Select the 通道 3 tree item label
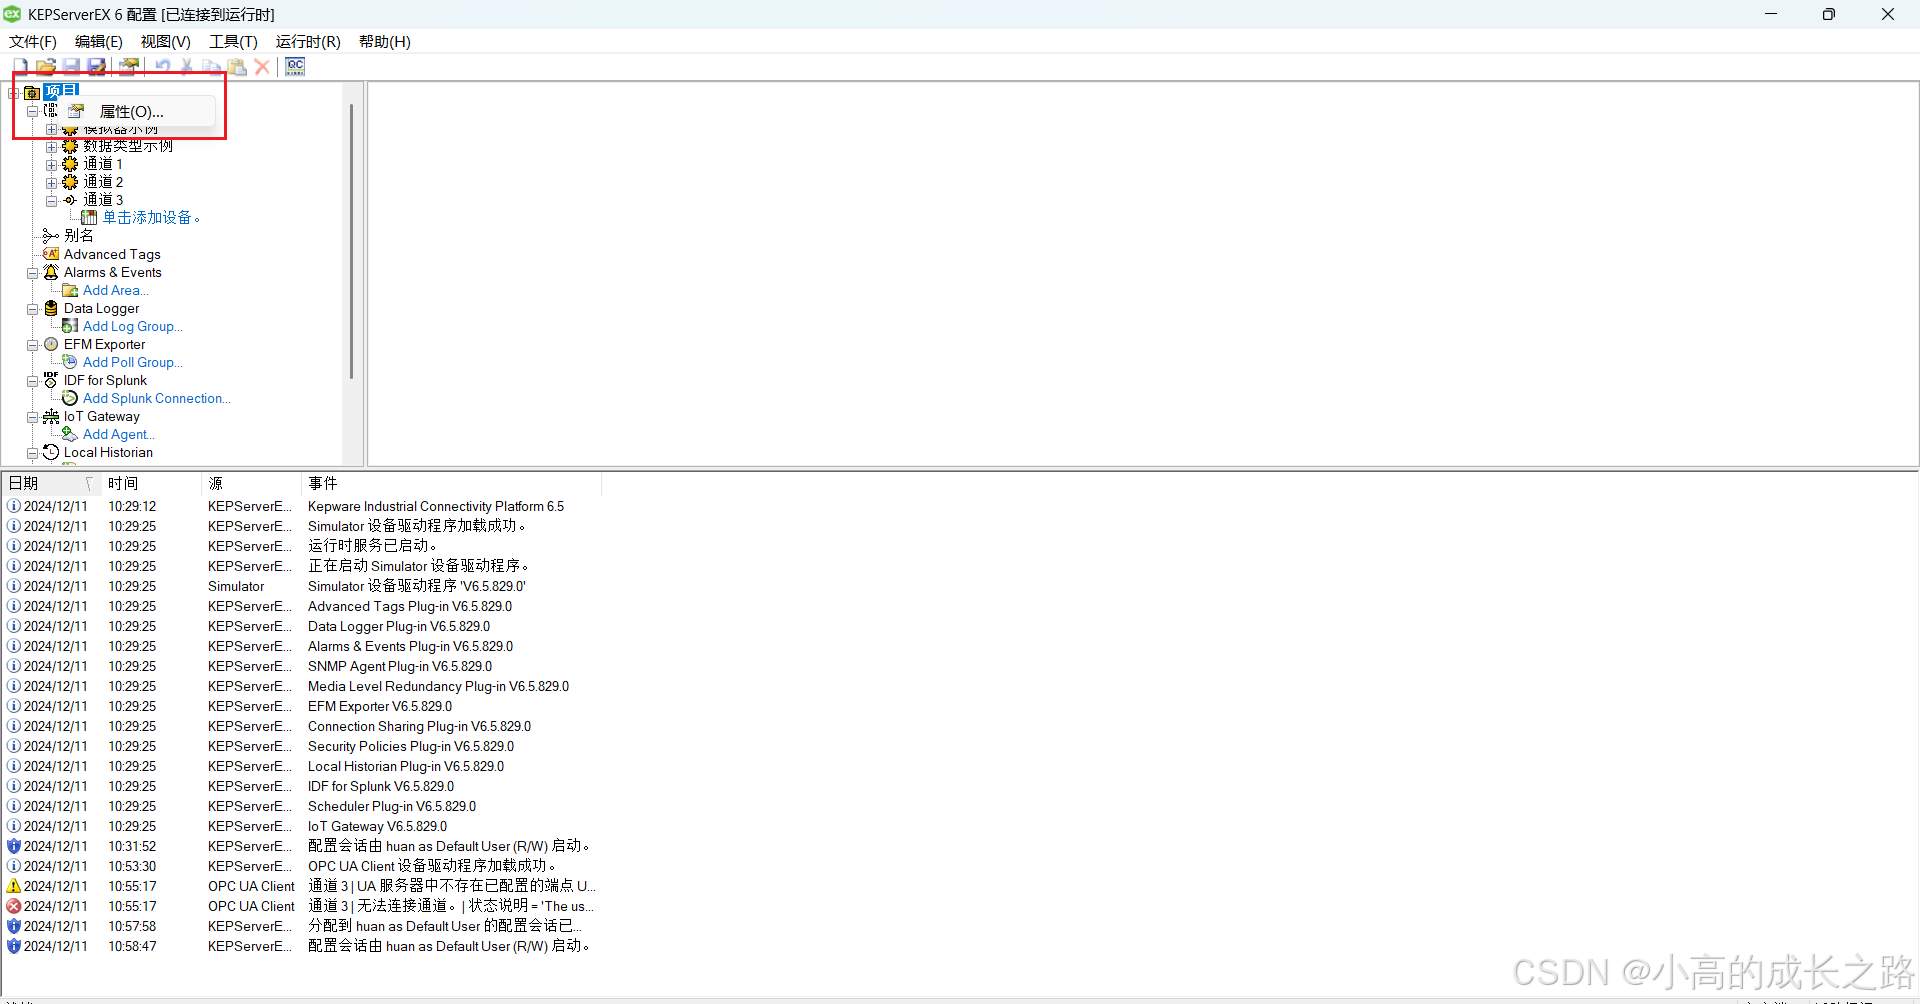The image size is (1920, 1004). pyautogui.click(x=103, y=200)
